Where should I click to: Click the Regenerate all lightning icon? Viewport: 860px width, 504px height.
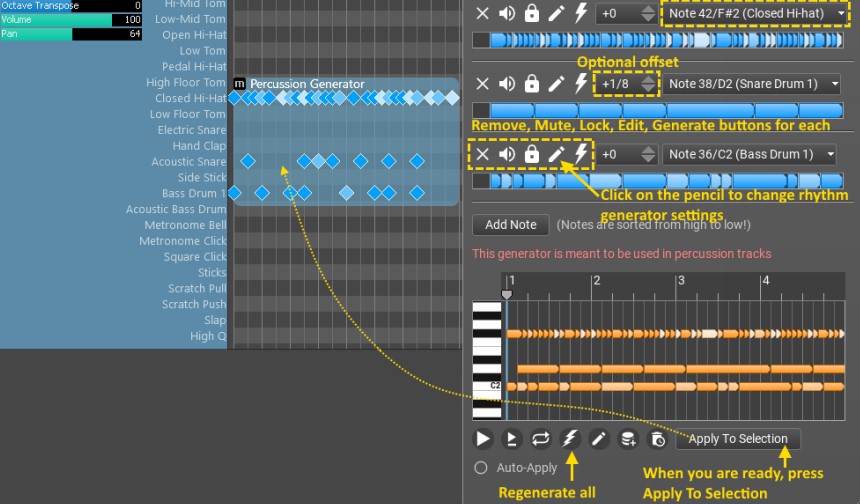click(570, 439)
